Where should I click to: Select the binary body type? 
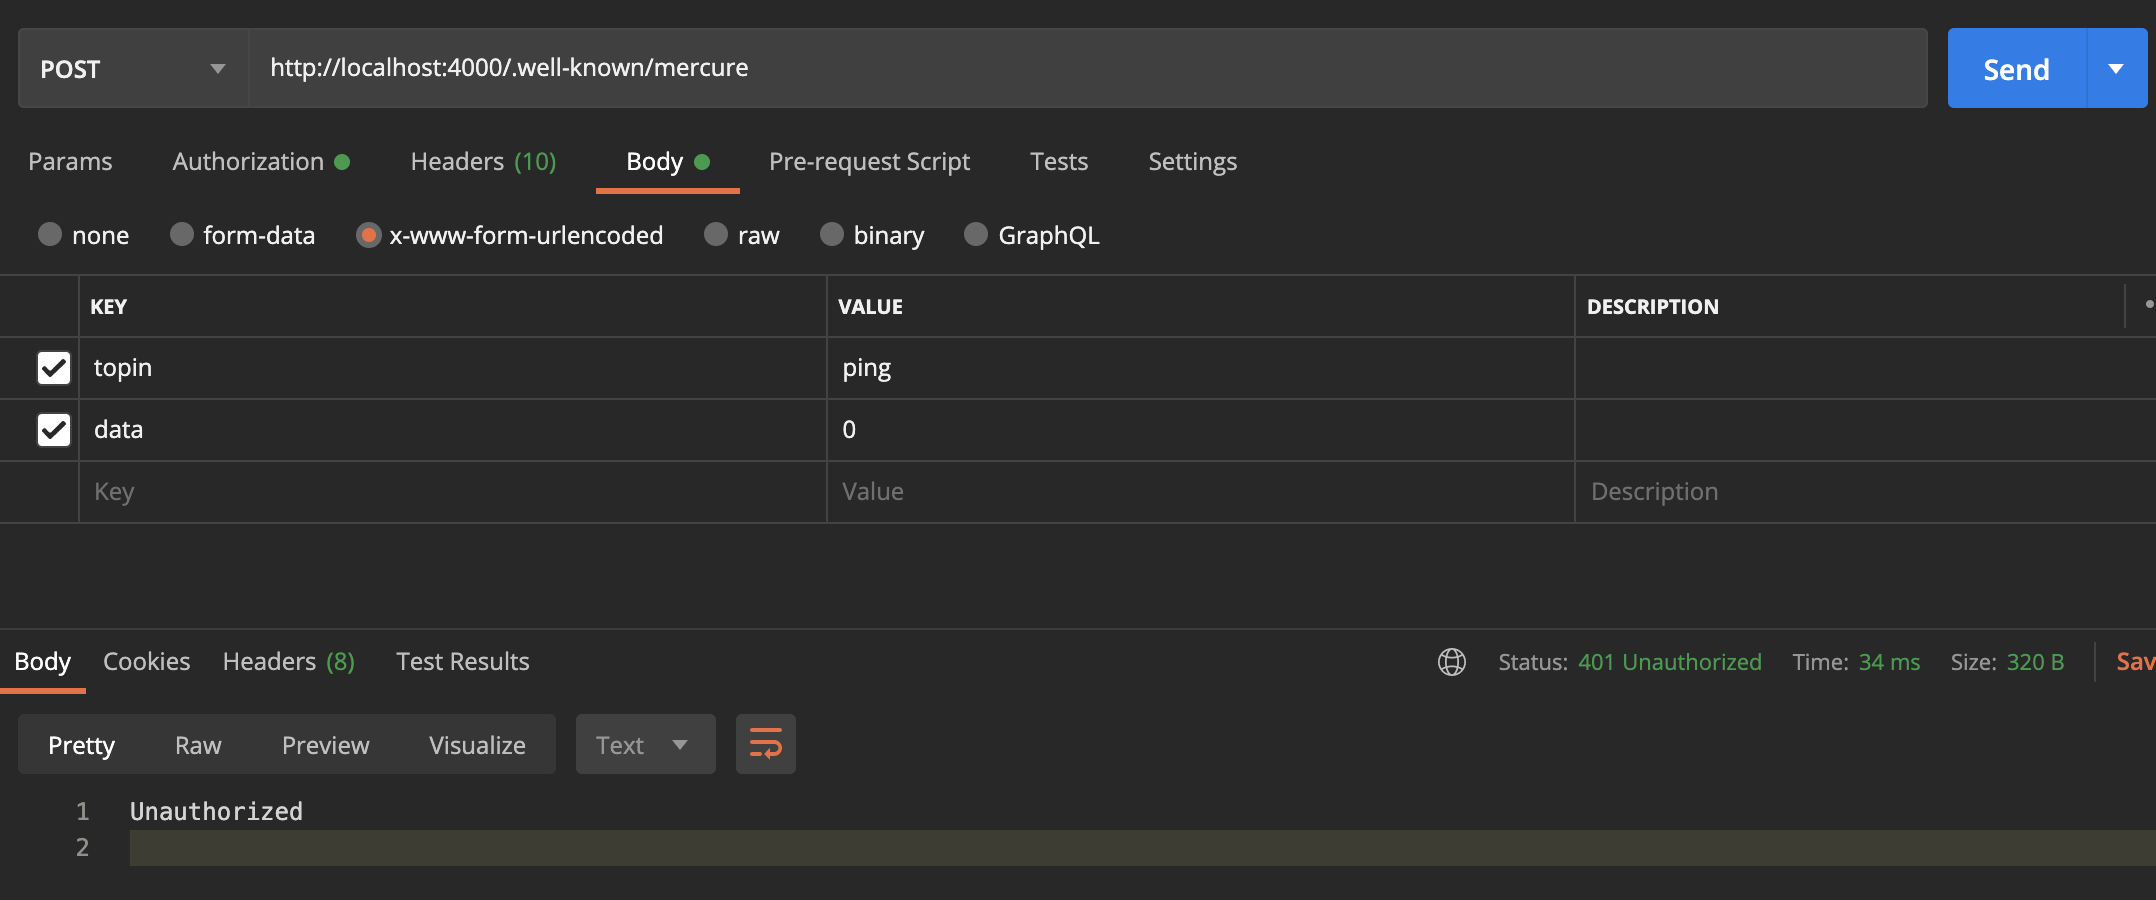831,235
